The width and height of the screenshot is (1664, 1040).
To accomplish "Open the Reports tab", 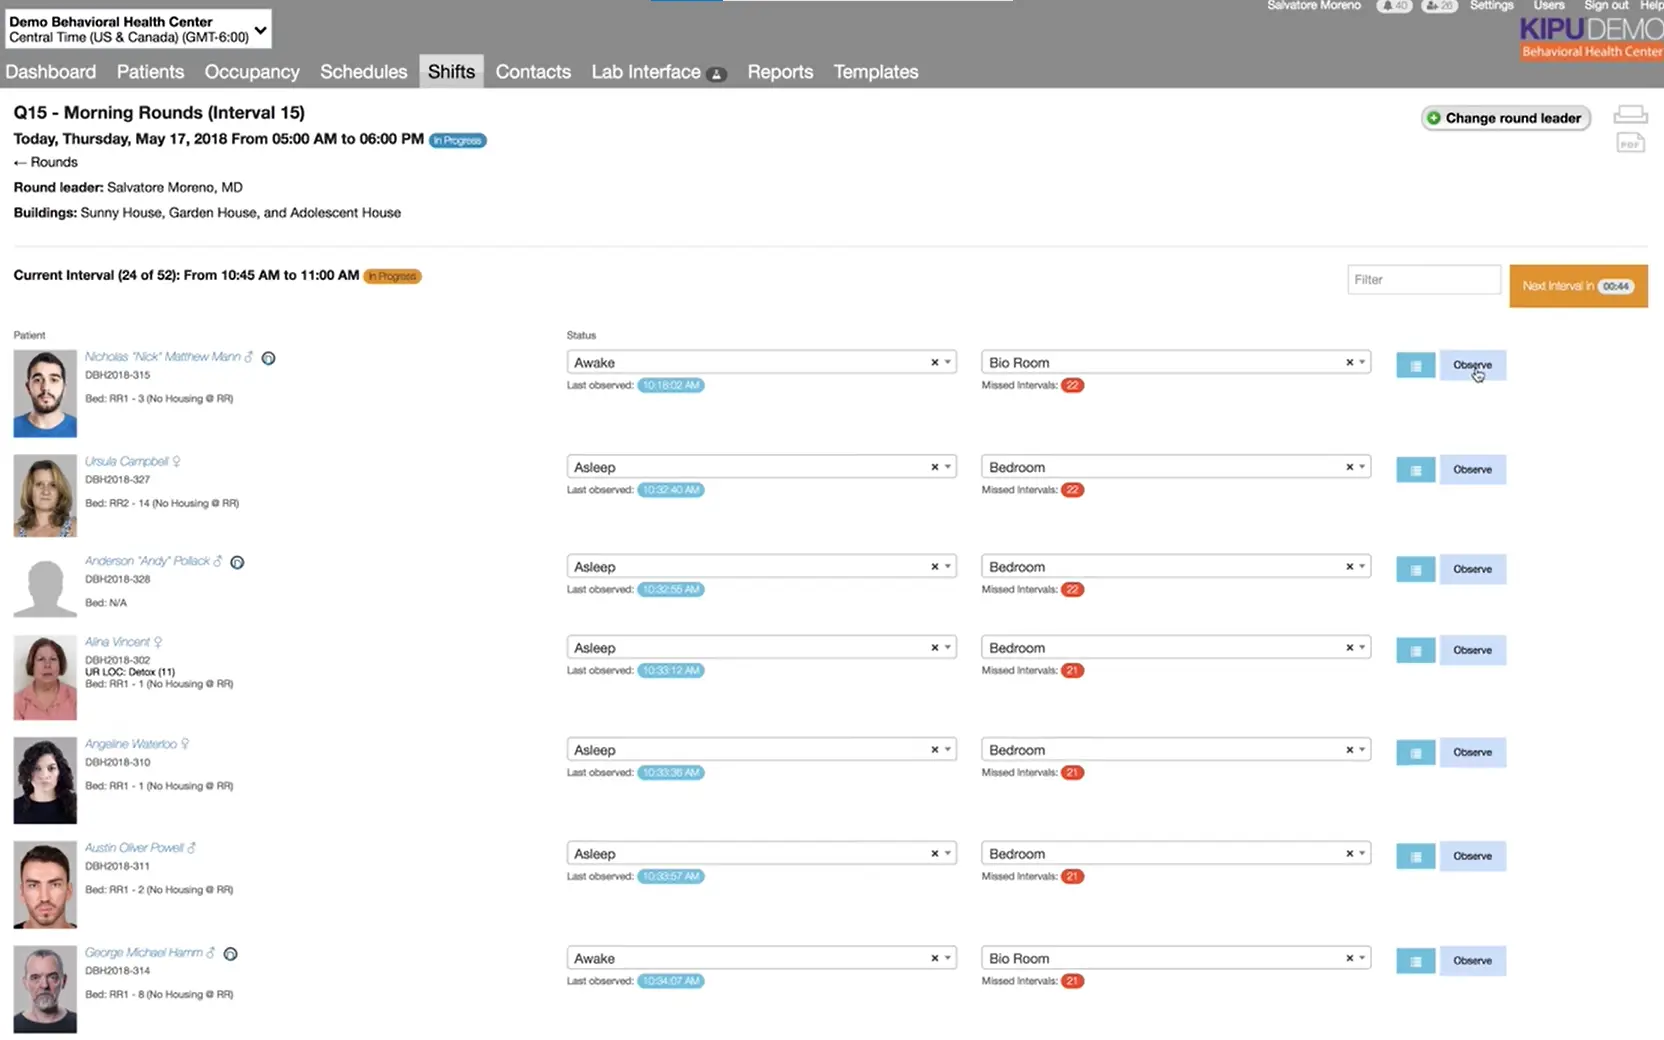I will (780, 72).
